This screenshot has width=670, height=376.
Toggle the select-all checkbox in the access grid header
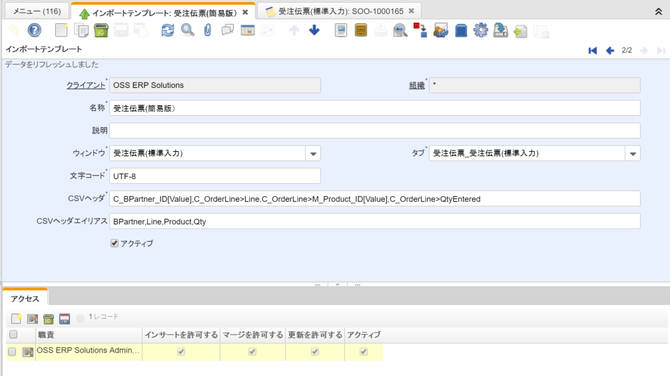pyautogui.click(x=13, y=334)
